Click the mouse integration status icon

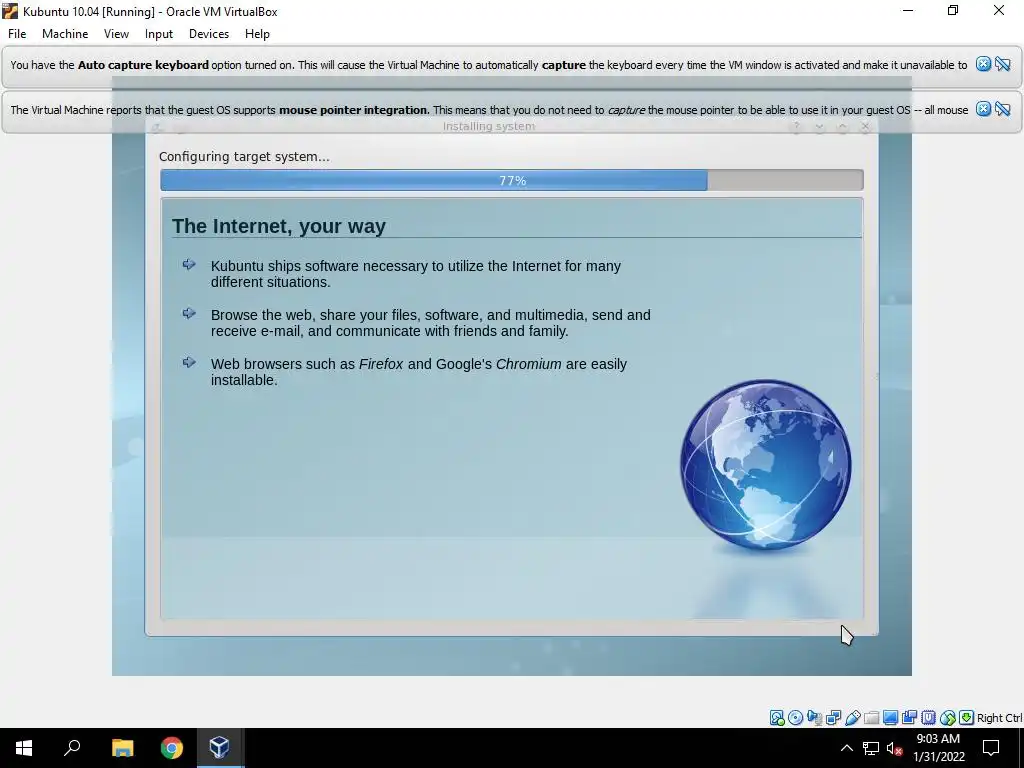(x=948, y=718)
